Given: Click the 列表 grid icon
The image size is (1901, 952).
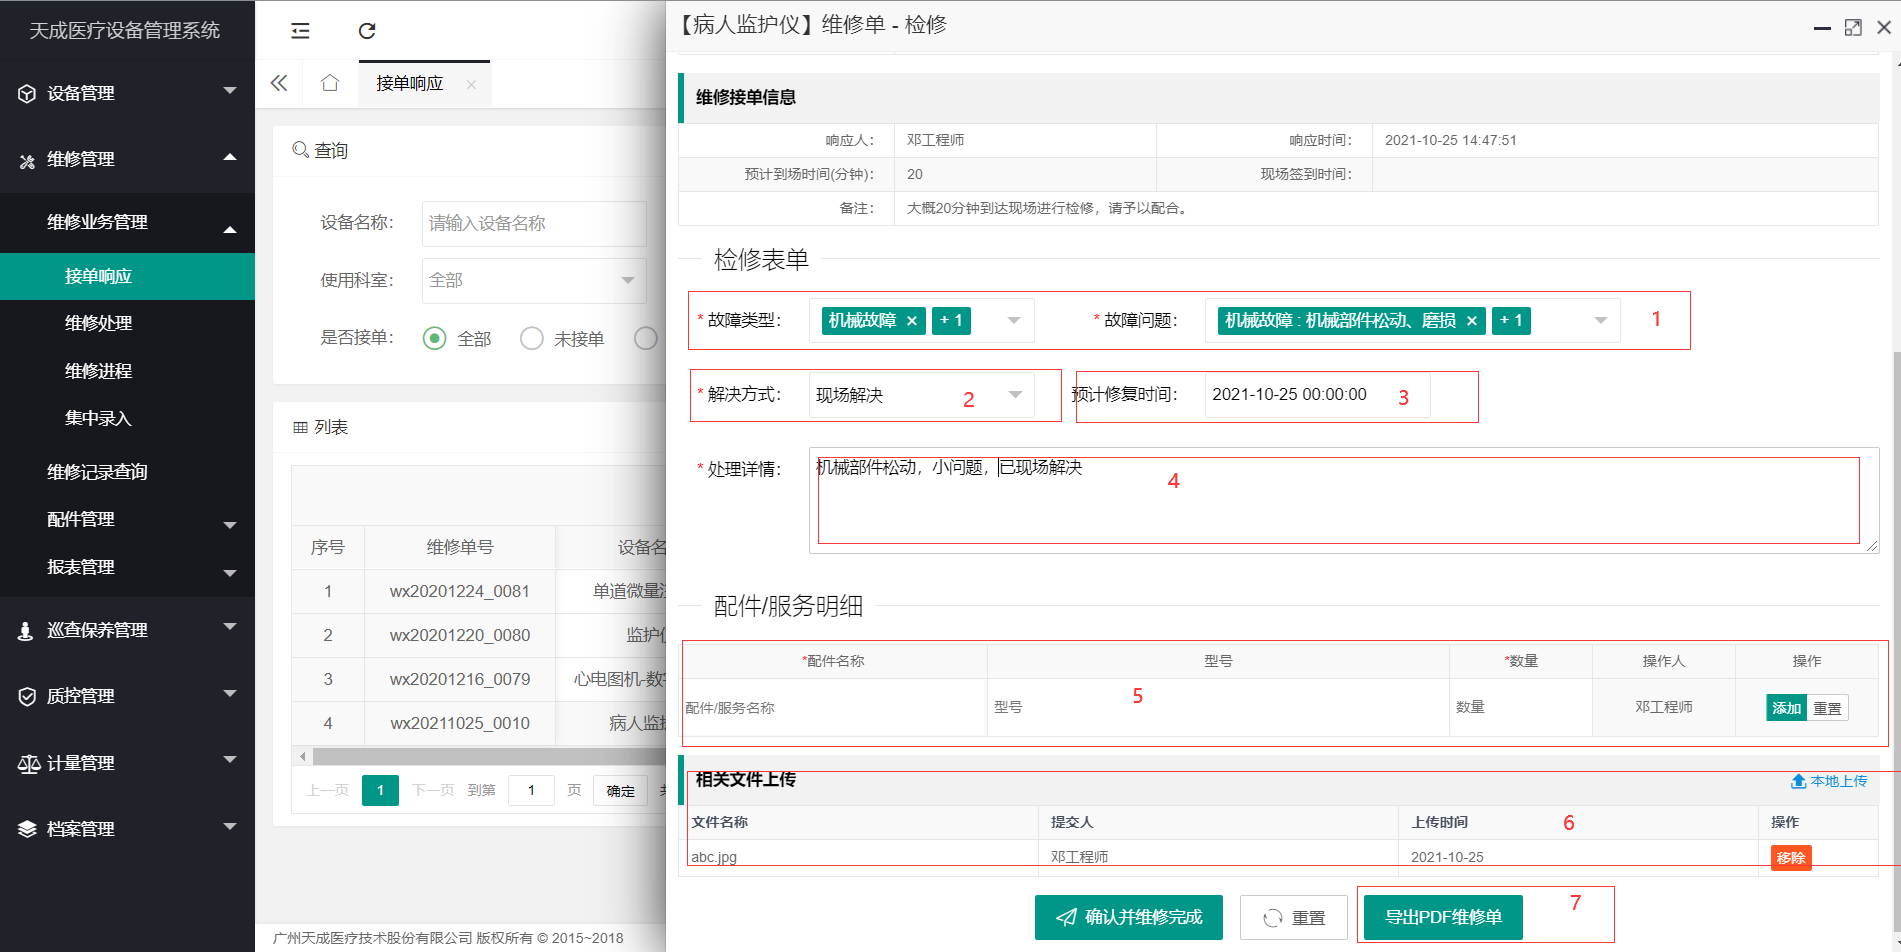Looking at the screenshot, I should [300, 427].
